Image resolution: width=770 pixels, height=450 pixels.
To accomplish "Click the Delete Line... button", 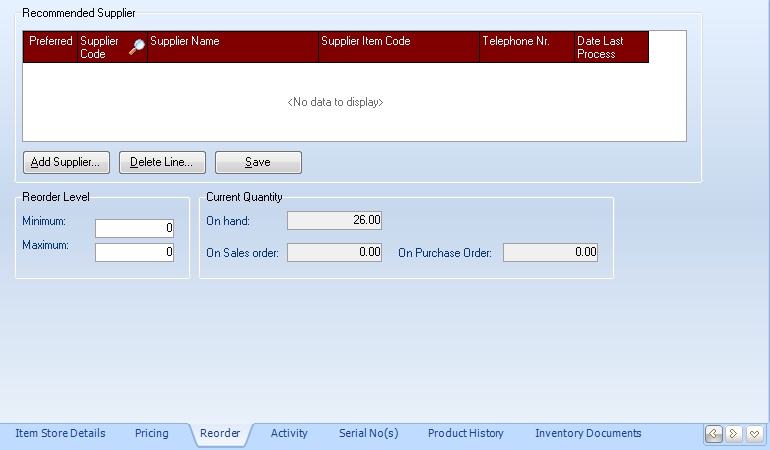I will [x=162, y=162].
